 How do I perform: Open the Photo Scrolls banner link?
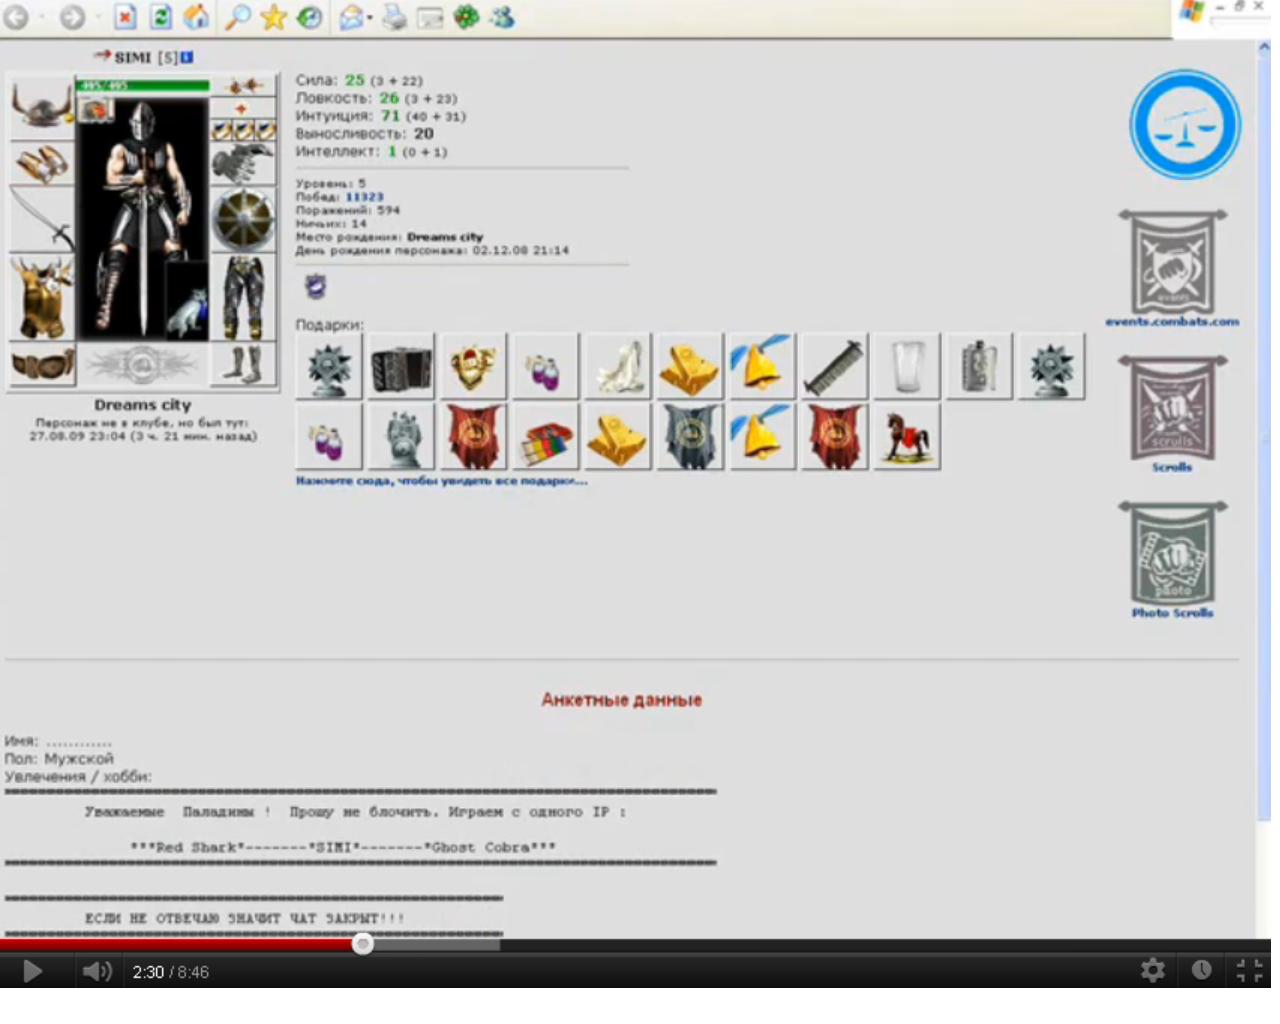point(1172,559)
